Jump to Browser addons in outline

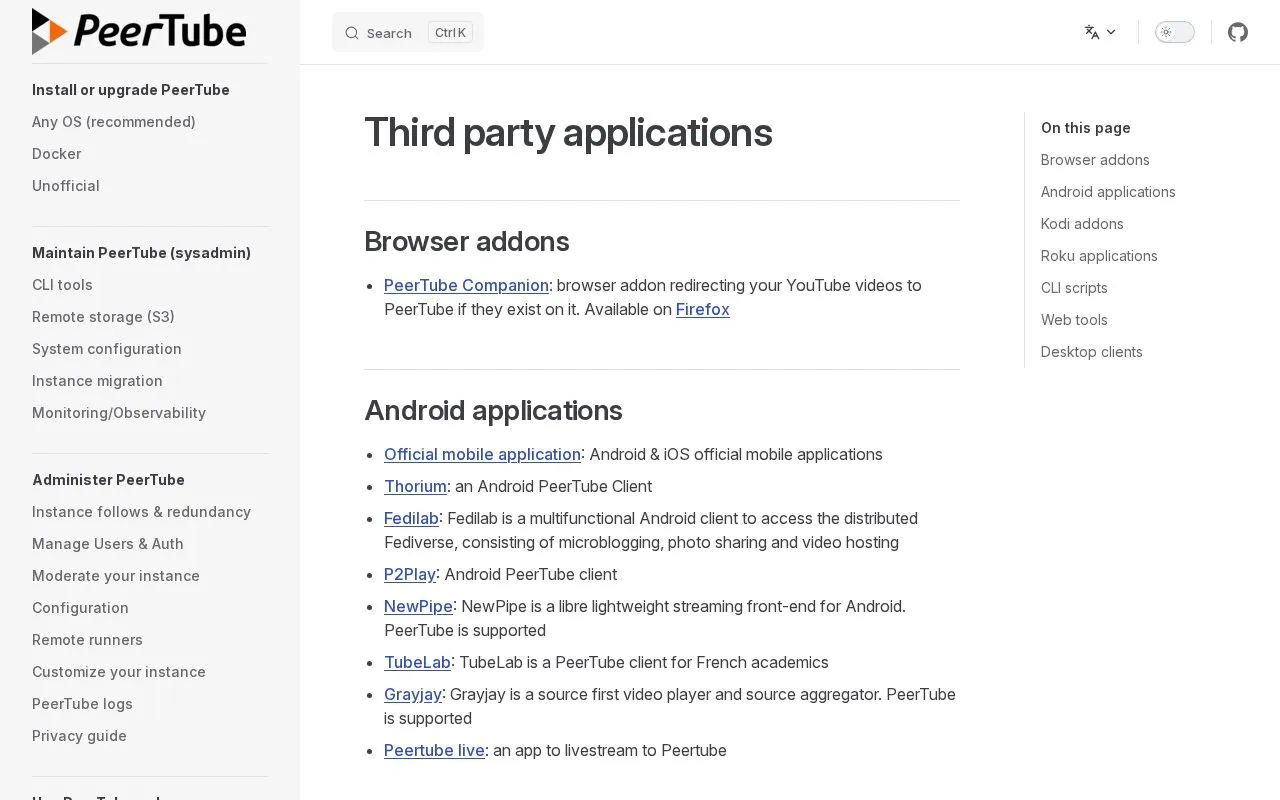point(1095,160)
